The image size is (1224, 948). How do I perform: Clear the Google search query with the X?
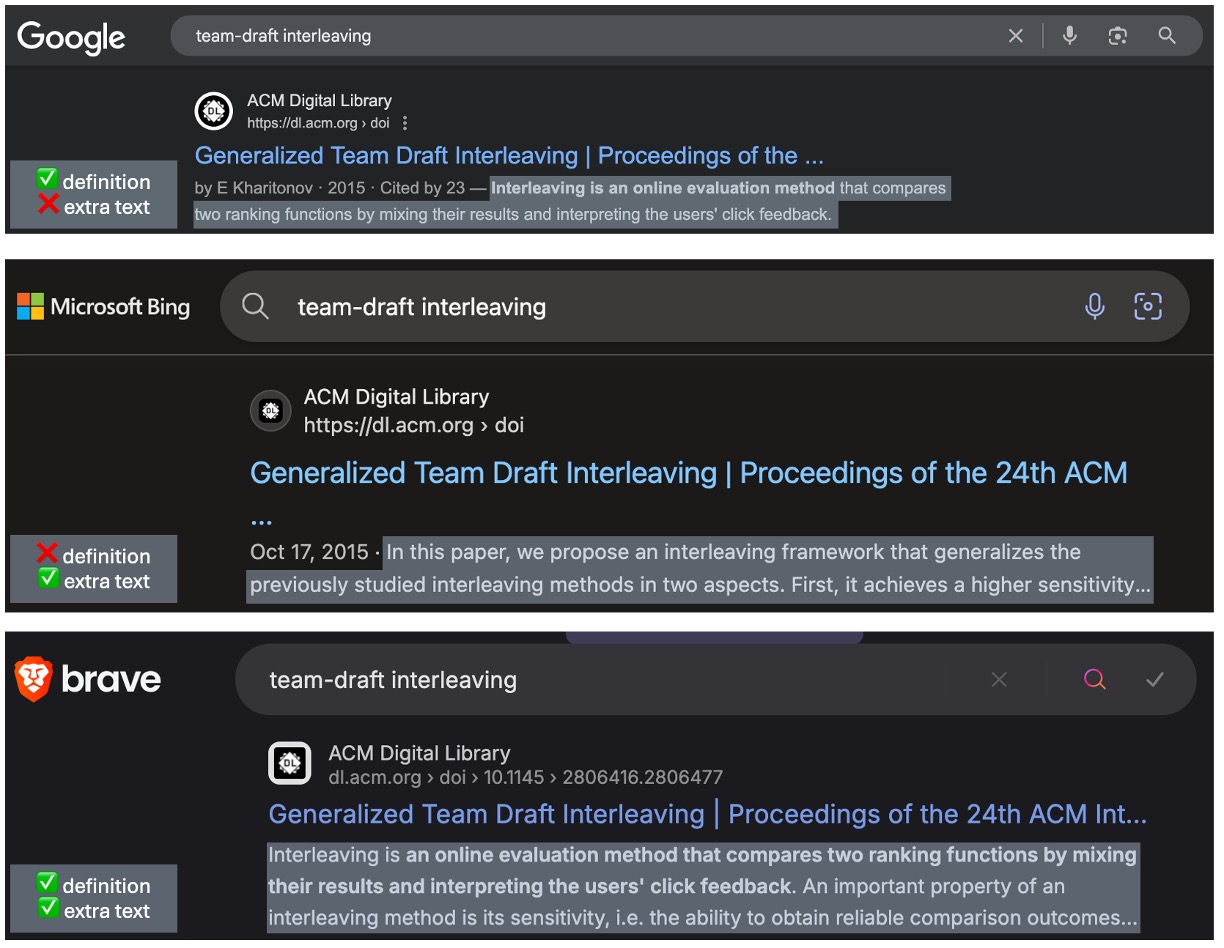(1015, 35)
